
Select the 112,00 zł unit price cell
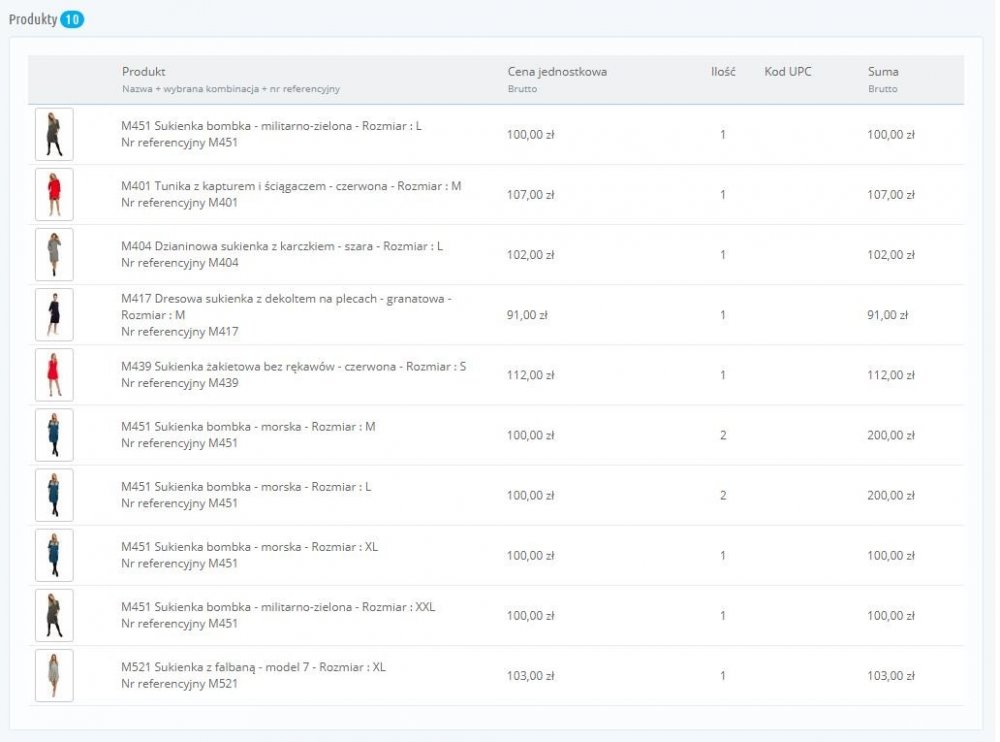pos(531,375)
